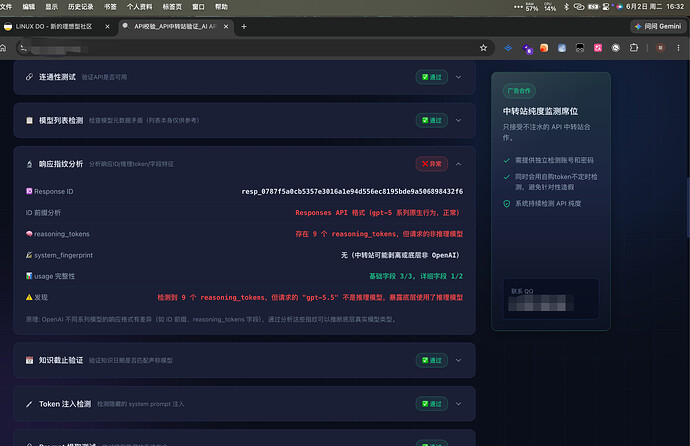Click the battery indicator in the menu bar
The height and width of the screenshot is (446, 690).
[x=593, y=7]
